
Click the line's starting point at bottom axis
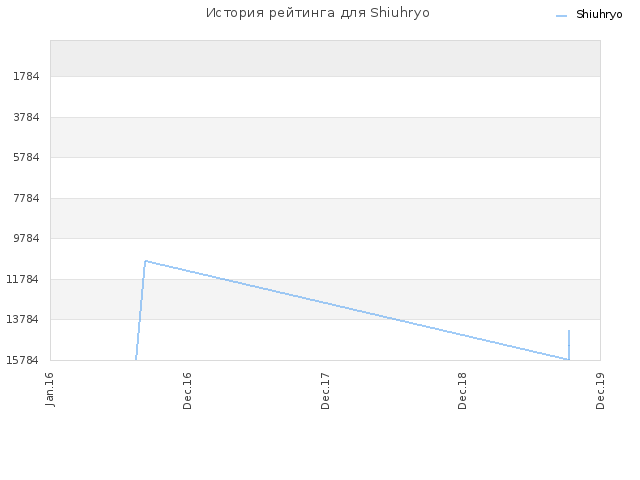[136, 359]
